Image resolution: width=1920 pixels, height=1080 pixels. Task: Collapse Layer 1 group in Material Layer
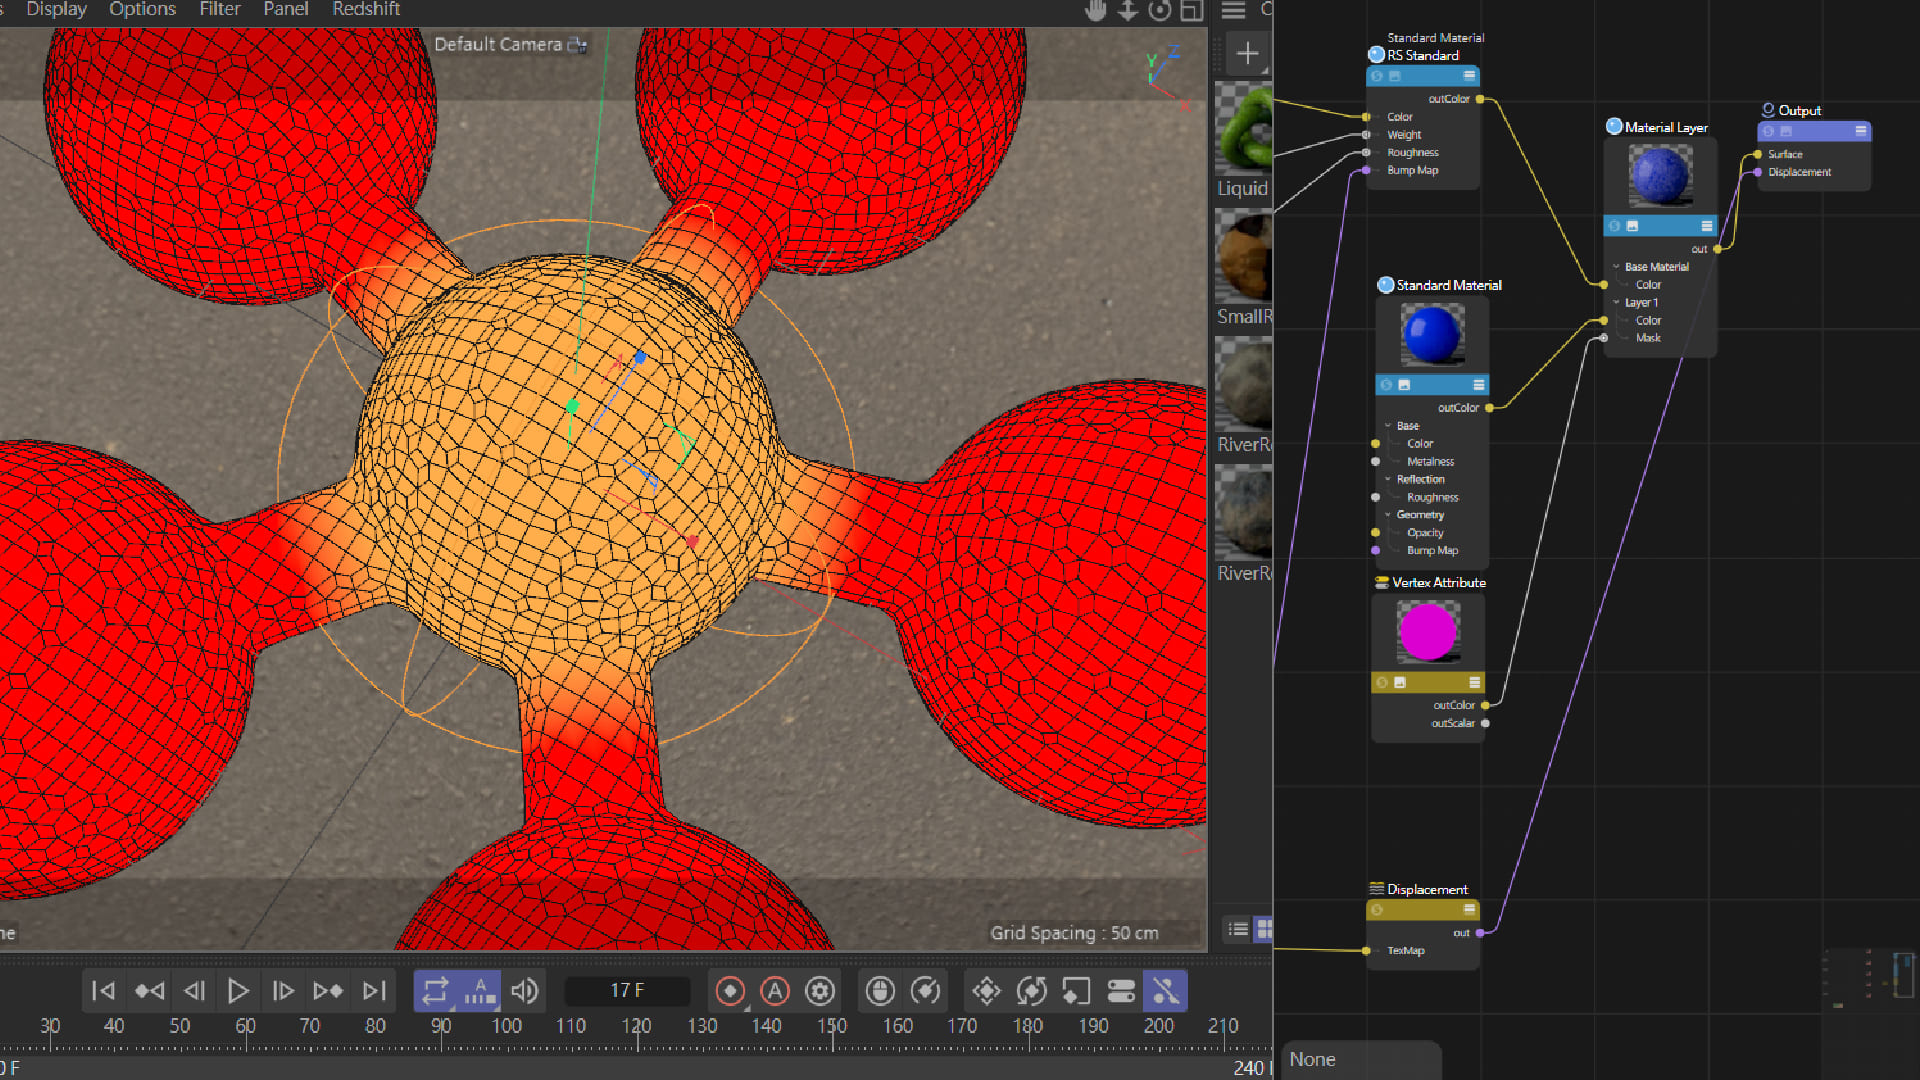tap(1616, 303)
